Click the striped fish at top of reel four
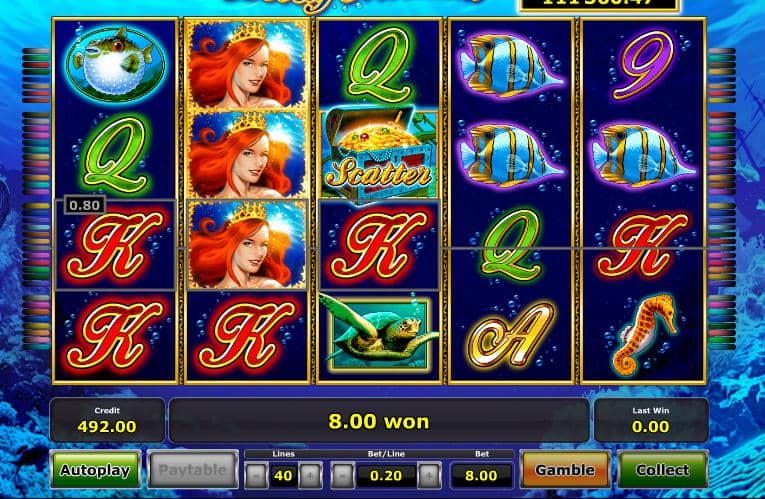 pos(511,64)
